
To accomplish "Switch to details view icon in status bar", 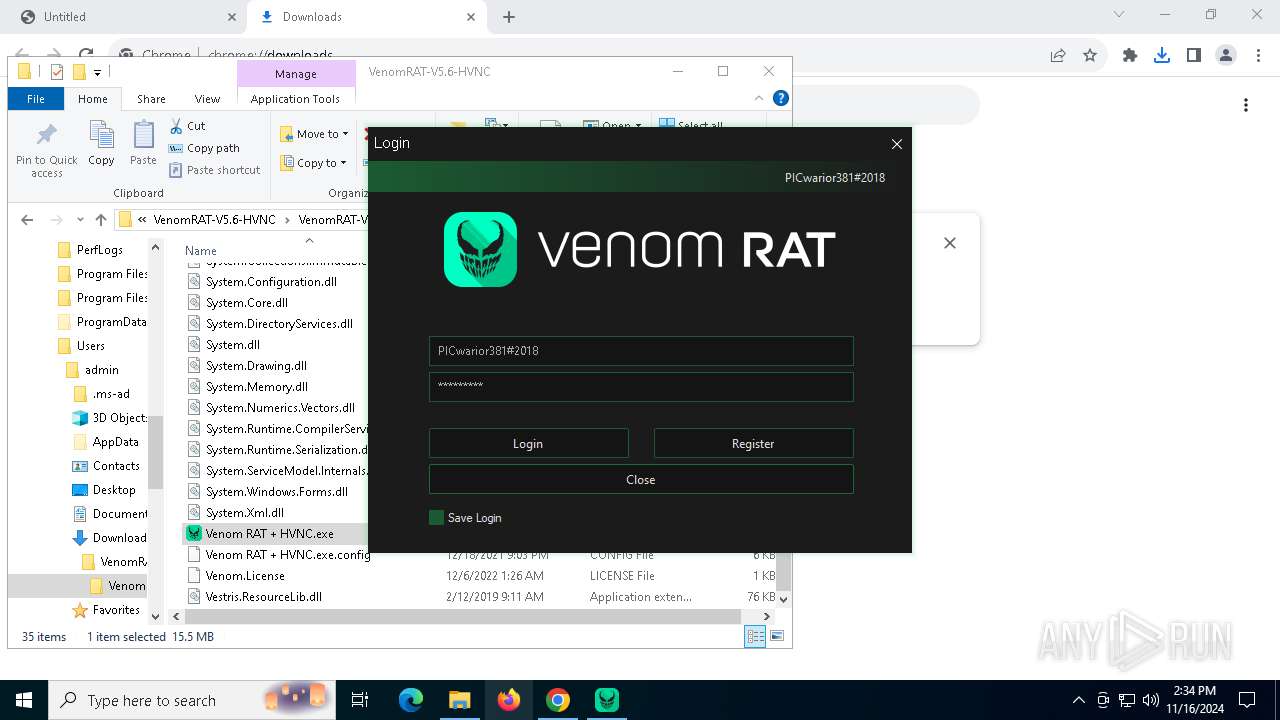I will pyautogui.click(x=755, y=636).
